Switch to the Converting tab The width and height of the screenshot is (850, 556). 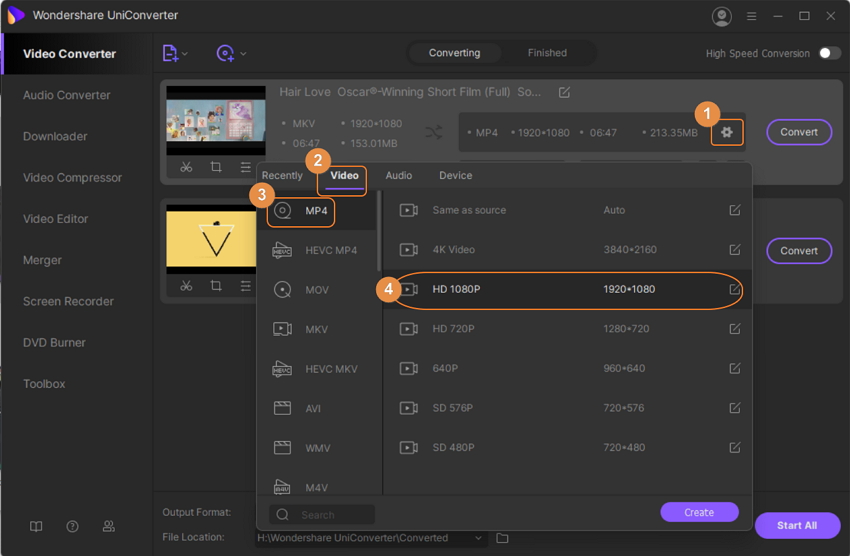pyautogui.click(x=454, y=53)
